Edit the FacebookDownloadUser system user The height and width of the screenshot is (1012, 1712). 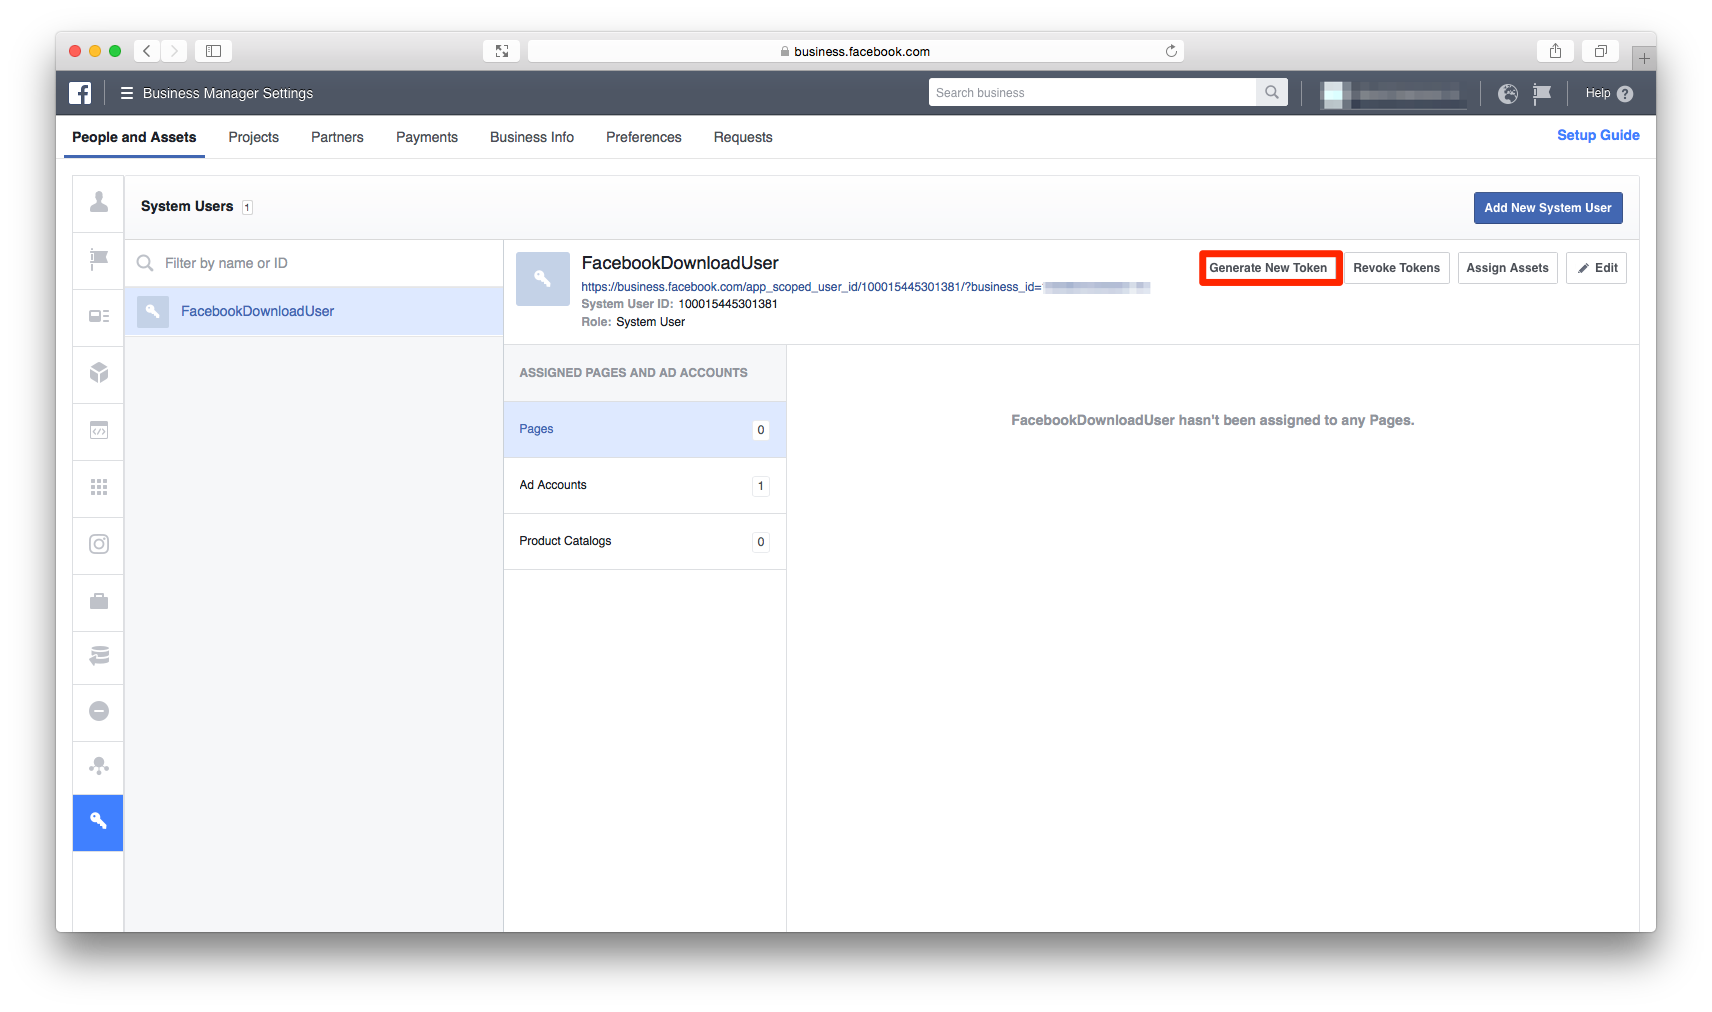click(x=1596, y=268)
